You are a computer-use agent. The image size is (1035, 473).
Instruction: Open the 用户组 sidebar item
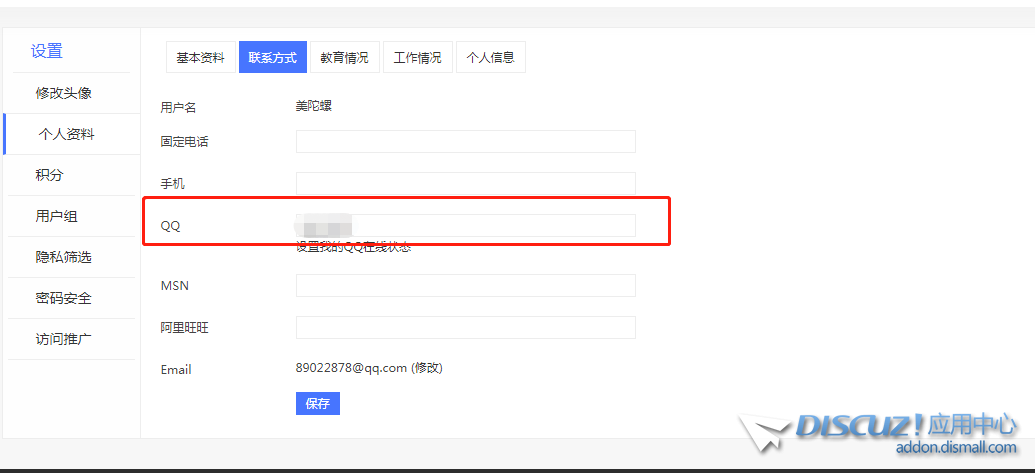(x=57, y=216)
